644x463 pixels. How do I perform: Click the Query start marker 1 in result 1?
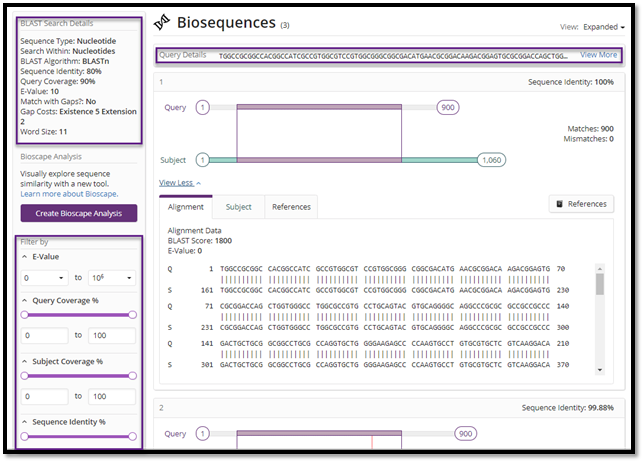pos(202,108)
